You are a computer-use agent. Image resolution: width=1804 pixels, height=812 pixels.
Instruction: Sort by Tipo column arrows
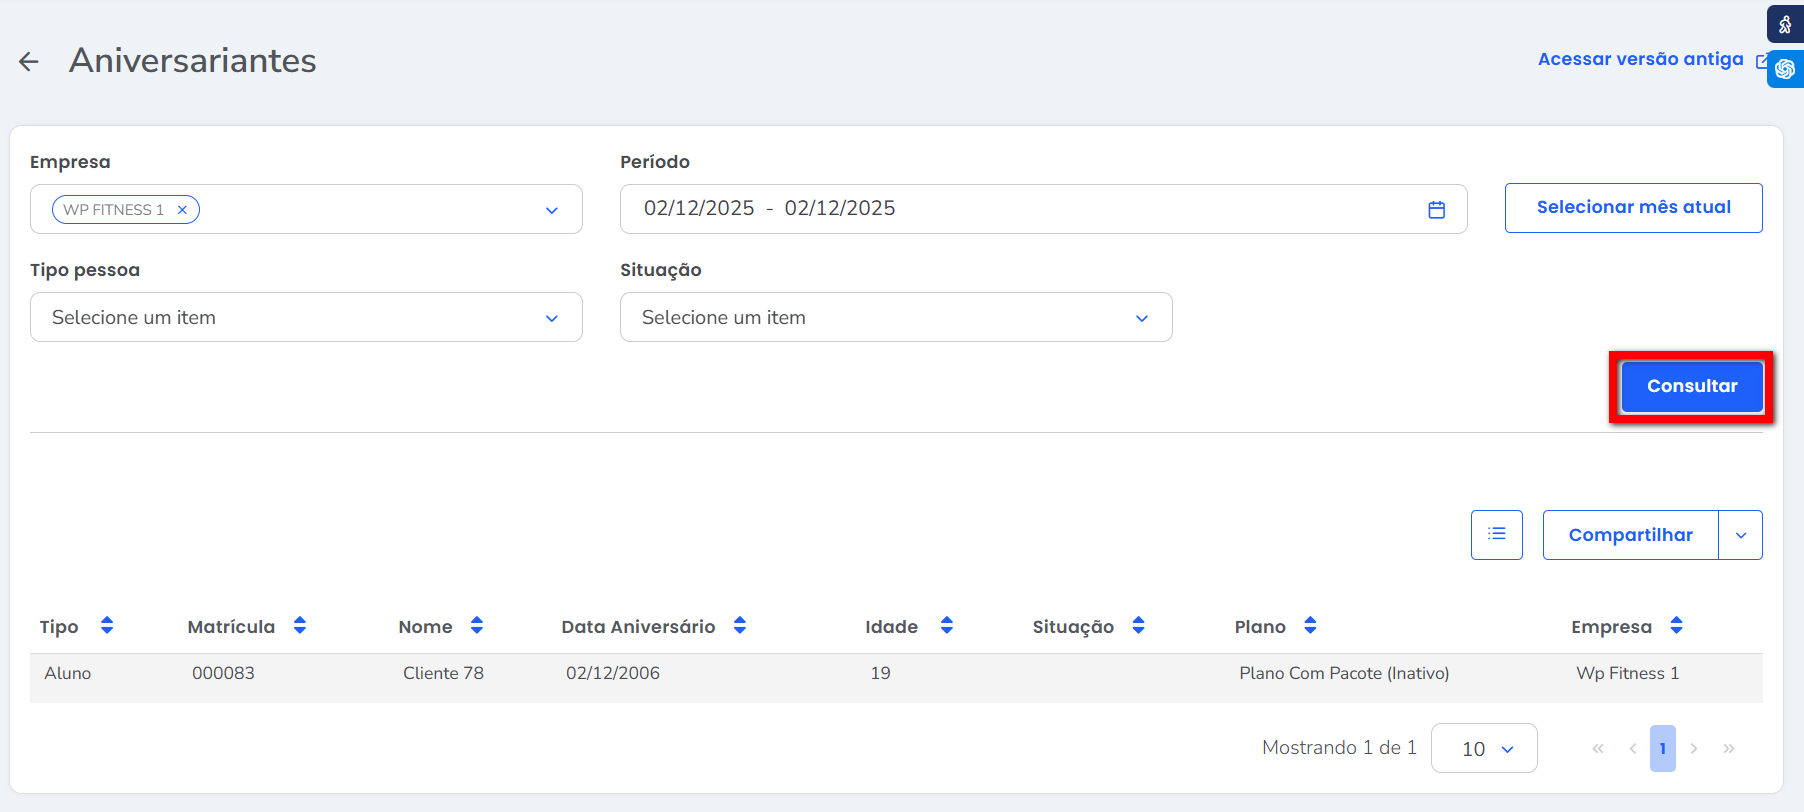(107, 626)
